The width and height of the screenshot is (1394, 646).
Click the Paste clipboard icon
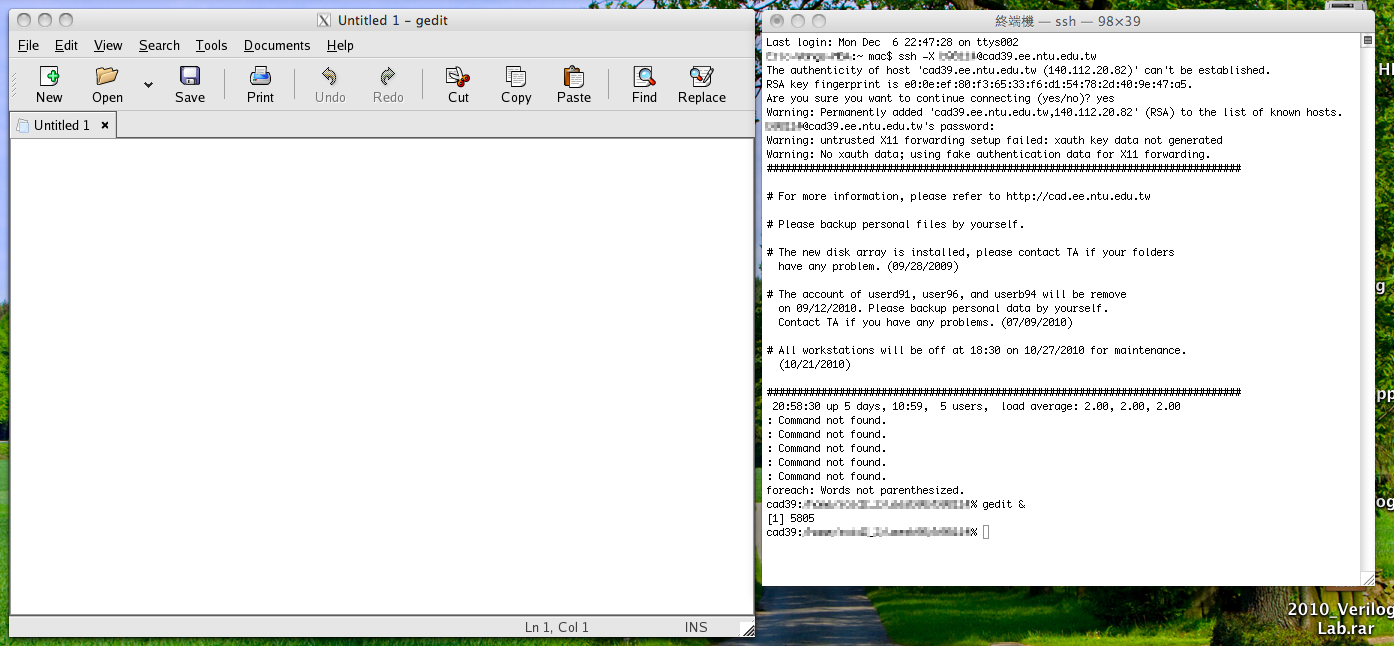coord(574,77)
